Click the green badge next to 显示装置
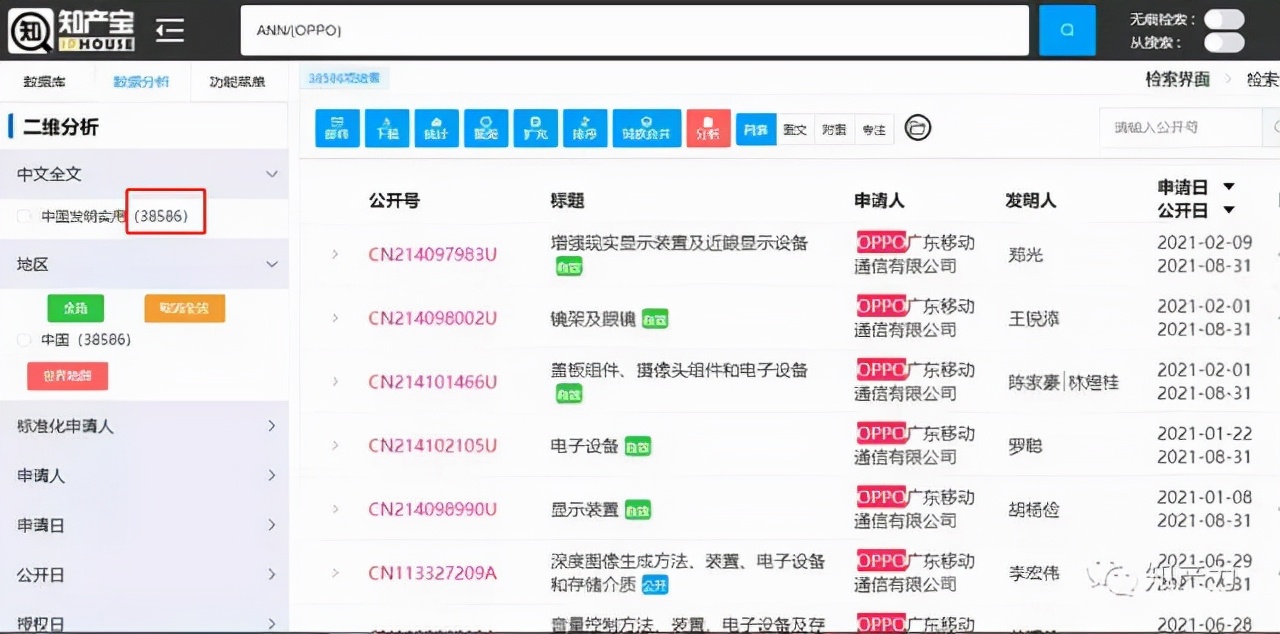Screen dimensions: 1280x634 pos(638,510)
